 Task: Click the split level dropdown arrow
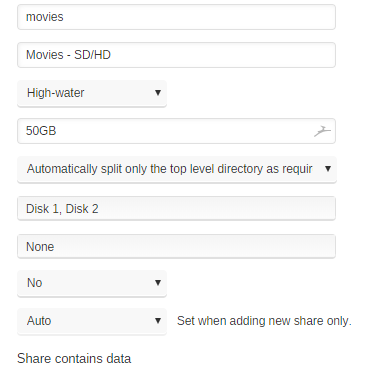click(328, 169)
